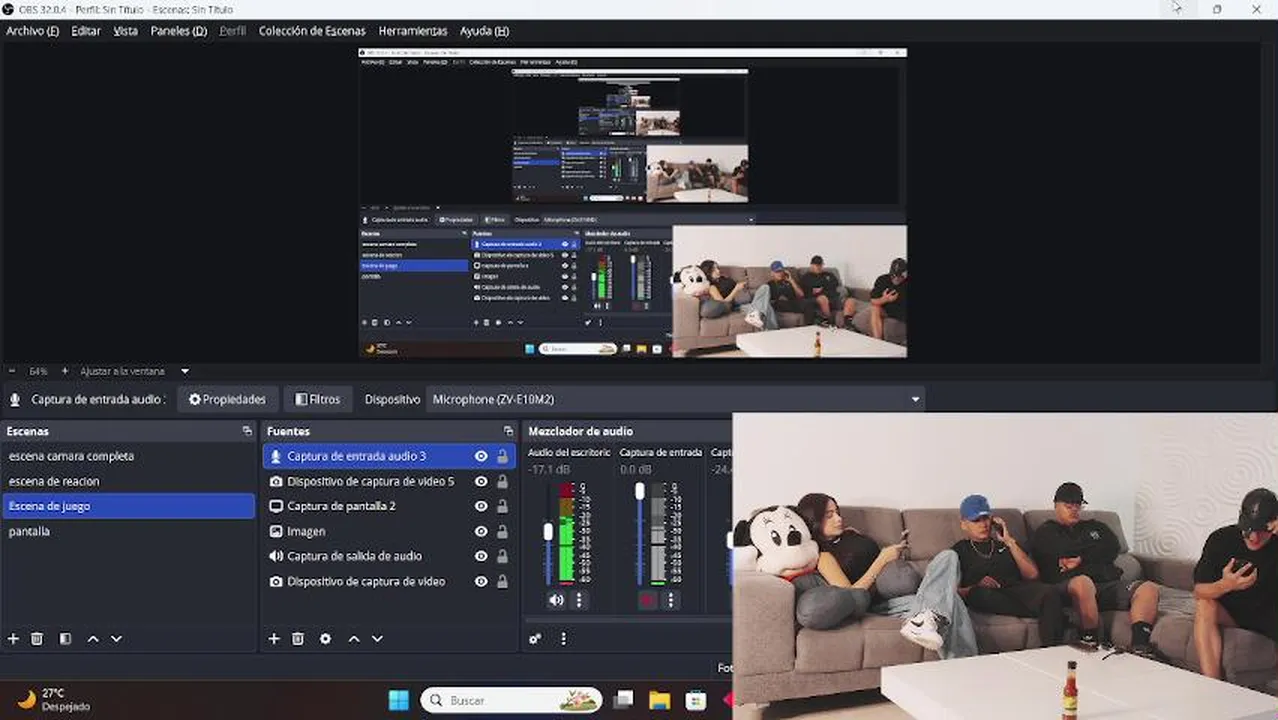The image size is (1278, 720).
Task: Select scene 'escena camara completa'
Action: [129, 456]
